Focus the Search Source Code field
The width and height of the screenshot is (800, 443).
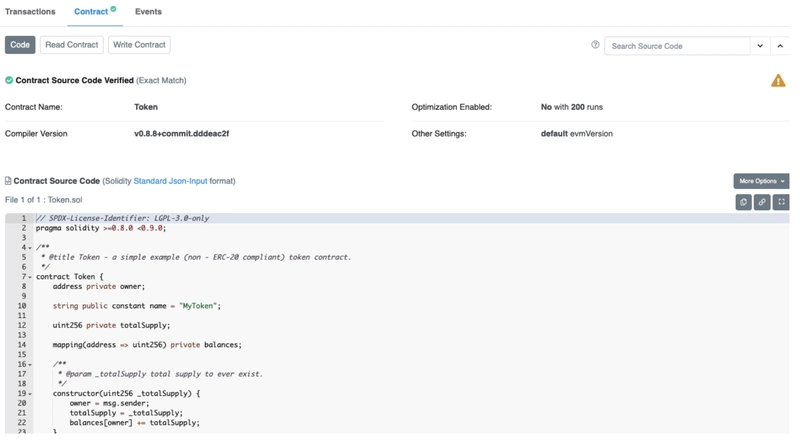point(678,46)
